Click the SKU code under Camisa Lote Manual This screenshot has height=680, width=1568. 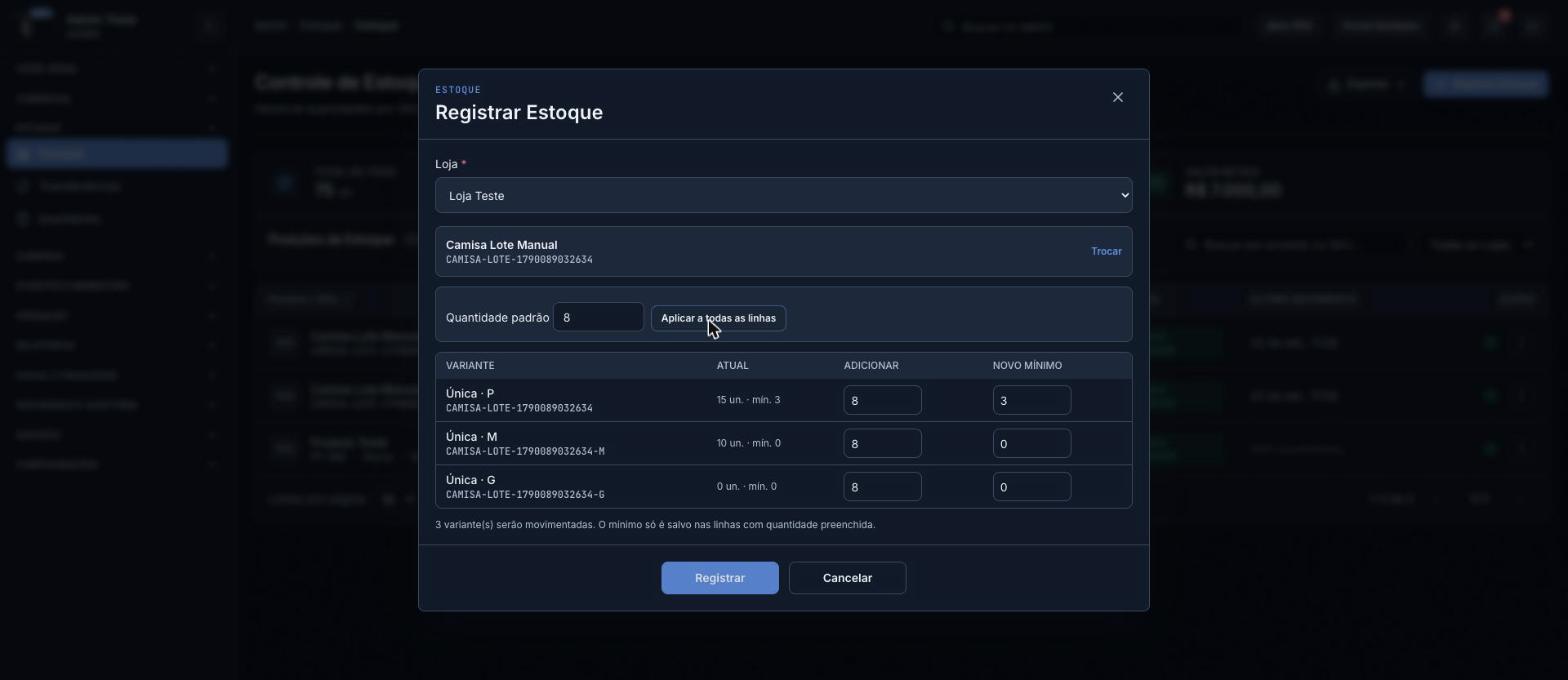click(x=519, y=260)
